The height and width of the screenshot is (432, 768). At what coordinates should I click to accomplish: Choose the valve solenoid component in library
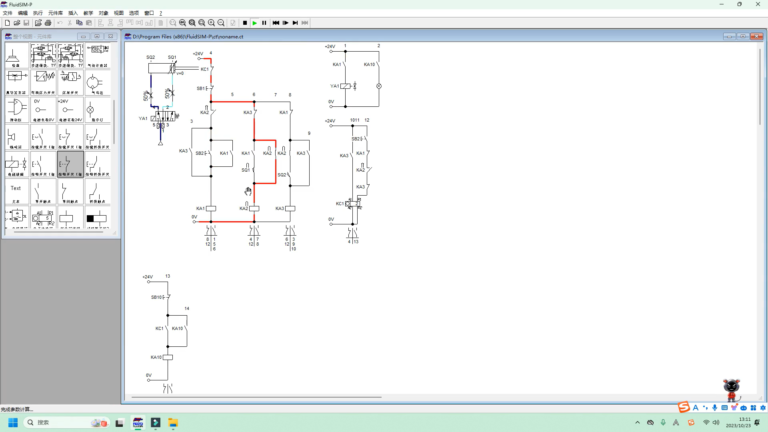[17, 165]
